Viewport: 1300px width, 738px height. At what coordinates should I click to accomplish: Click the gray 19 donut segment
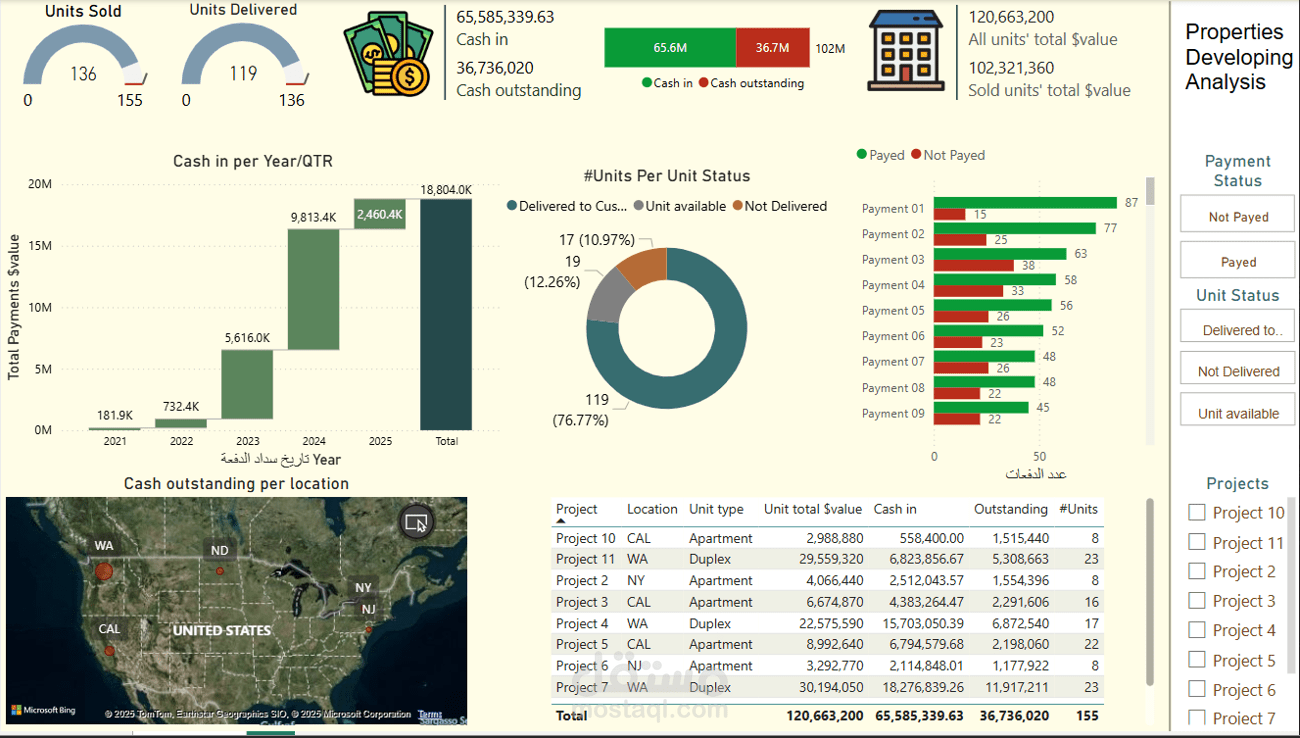point(606,294)
